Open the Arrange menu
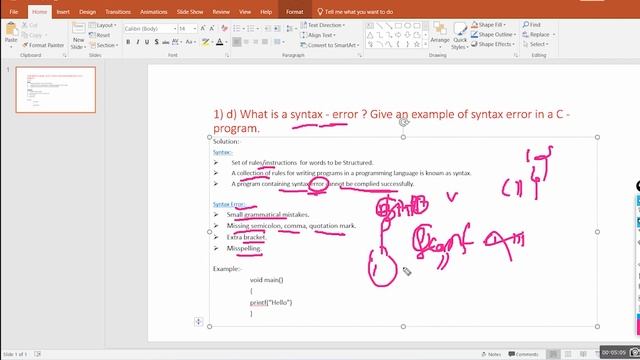Viewport: 640px width, 360px height. pos(440,36)
